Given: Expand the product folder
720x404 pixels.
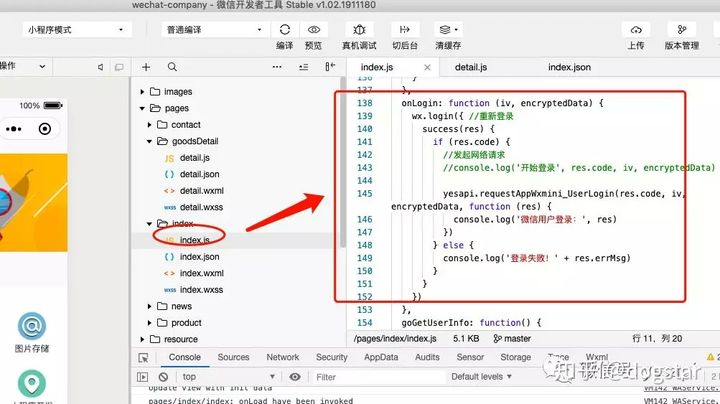Looking at the screenshot, I should point(149,323).
